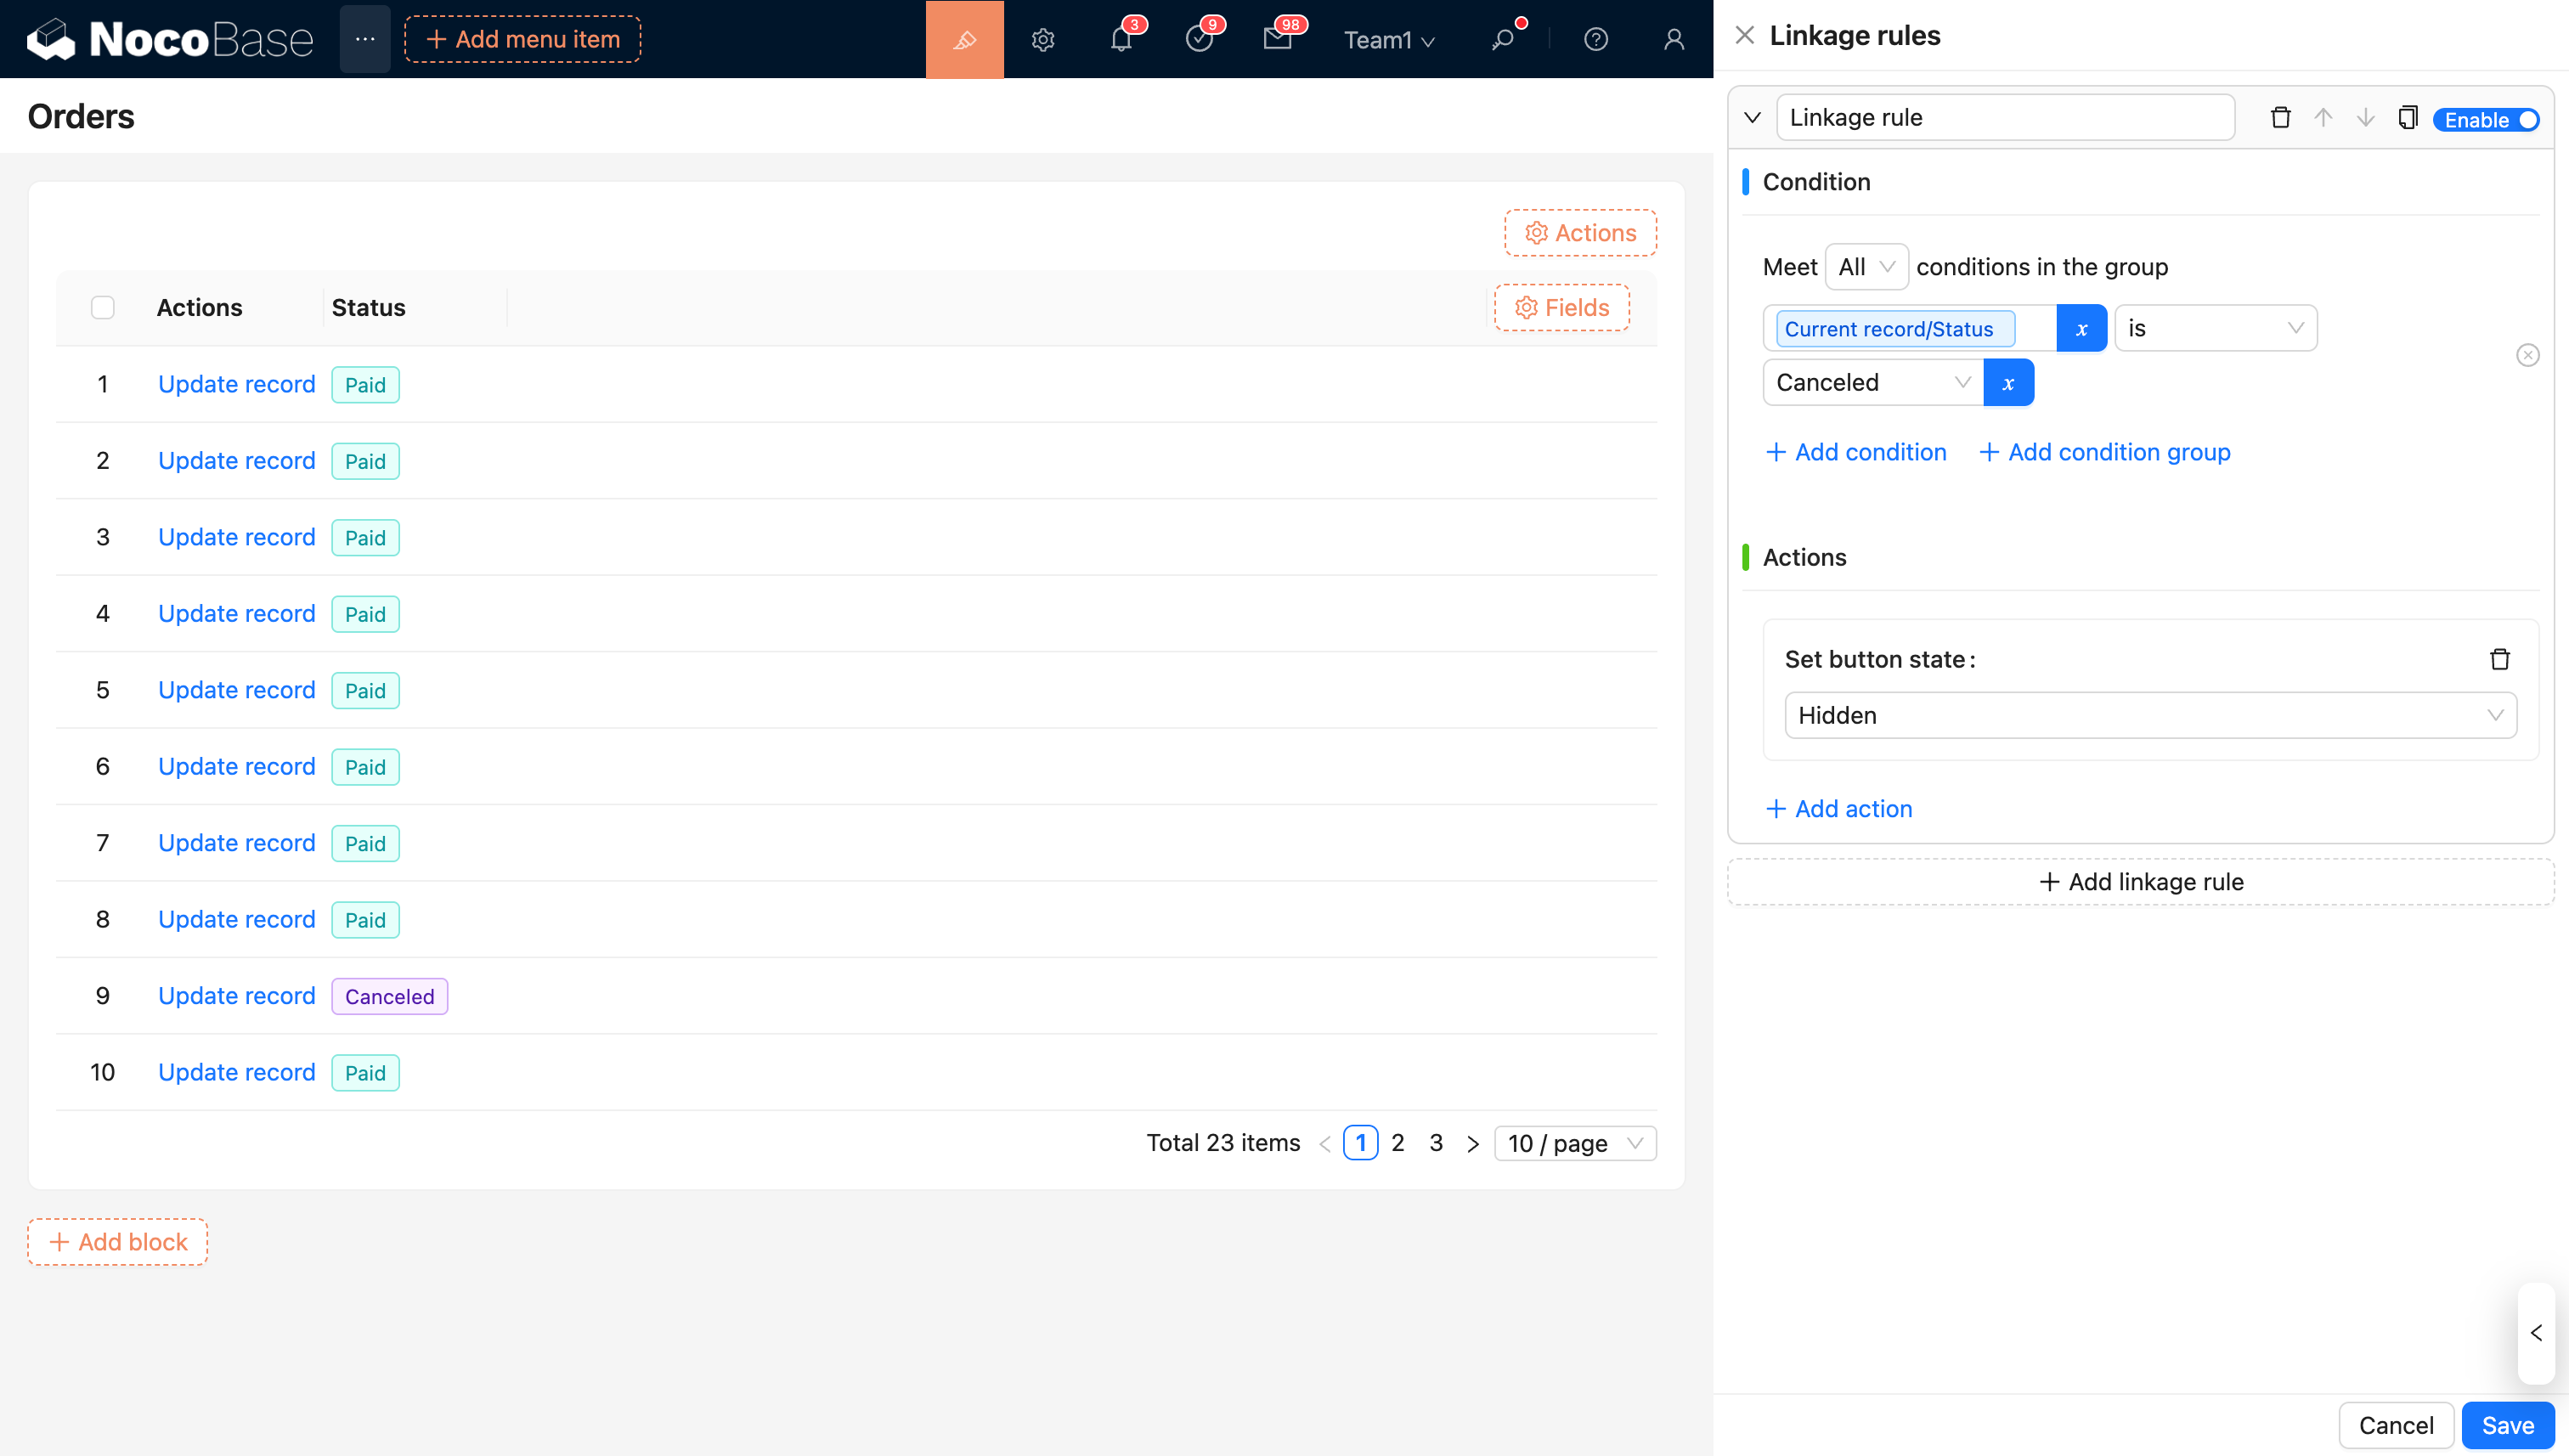The width and height of the screenshot is (2569, 1456).
Task: Click the UI editor highlighter icon
Action: [963, 39]
